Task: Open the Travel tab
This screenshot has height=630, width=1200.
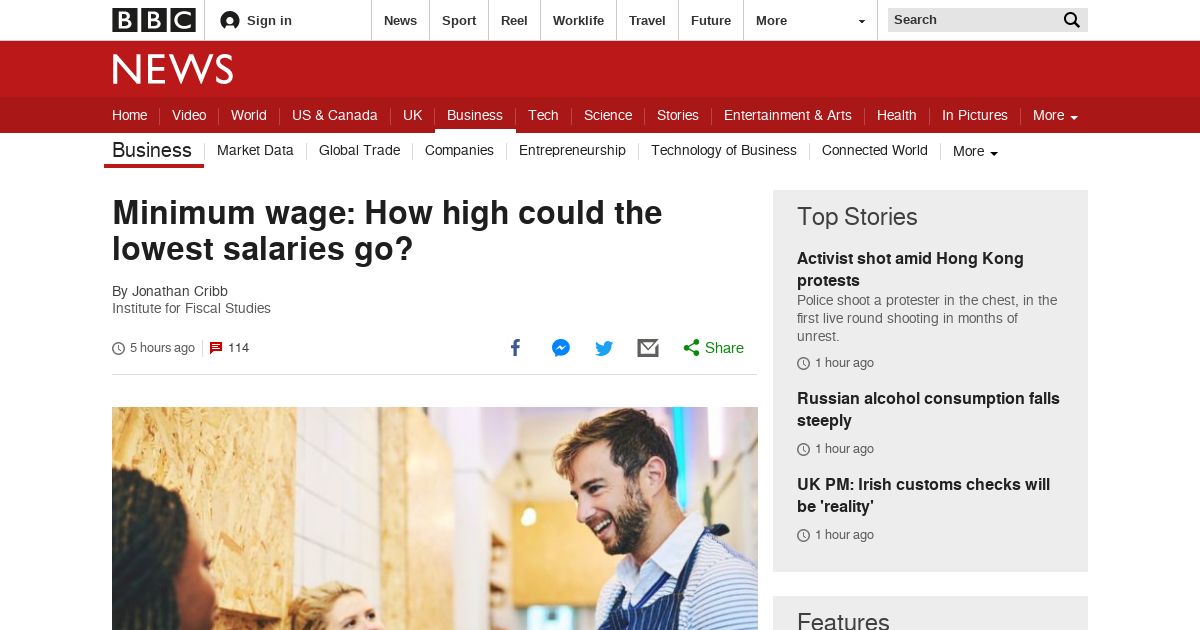Action: tap(647, 20)
